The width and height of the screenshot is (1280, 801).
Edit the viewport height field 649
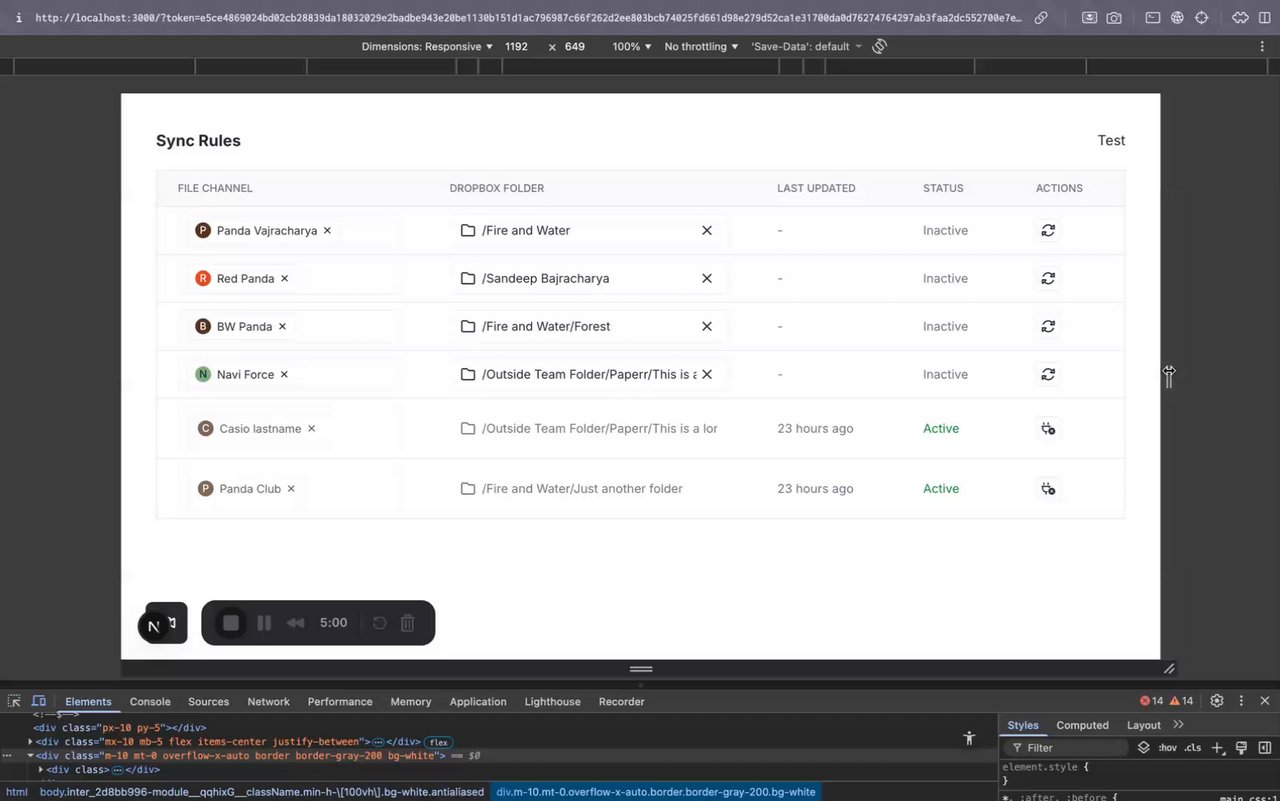tap(575, 46)
